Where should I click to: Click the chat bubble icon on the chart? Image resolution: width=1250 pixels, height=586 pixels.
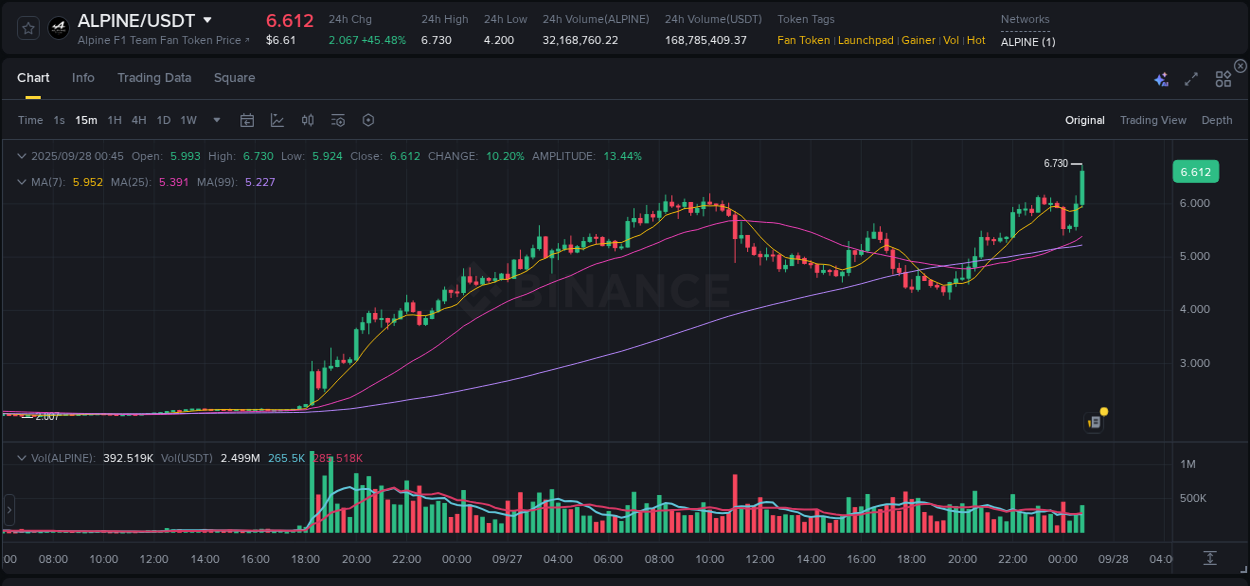click(x=1093, y=421)
